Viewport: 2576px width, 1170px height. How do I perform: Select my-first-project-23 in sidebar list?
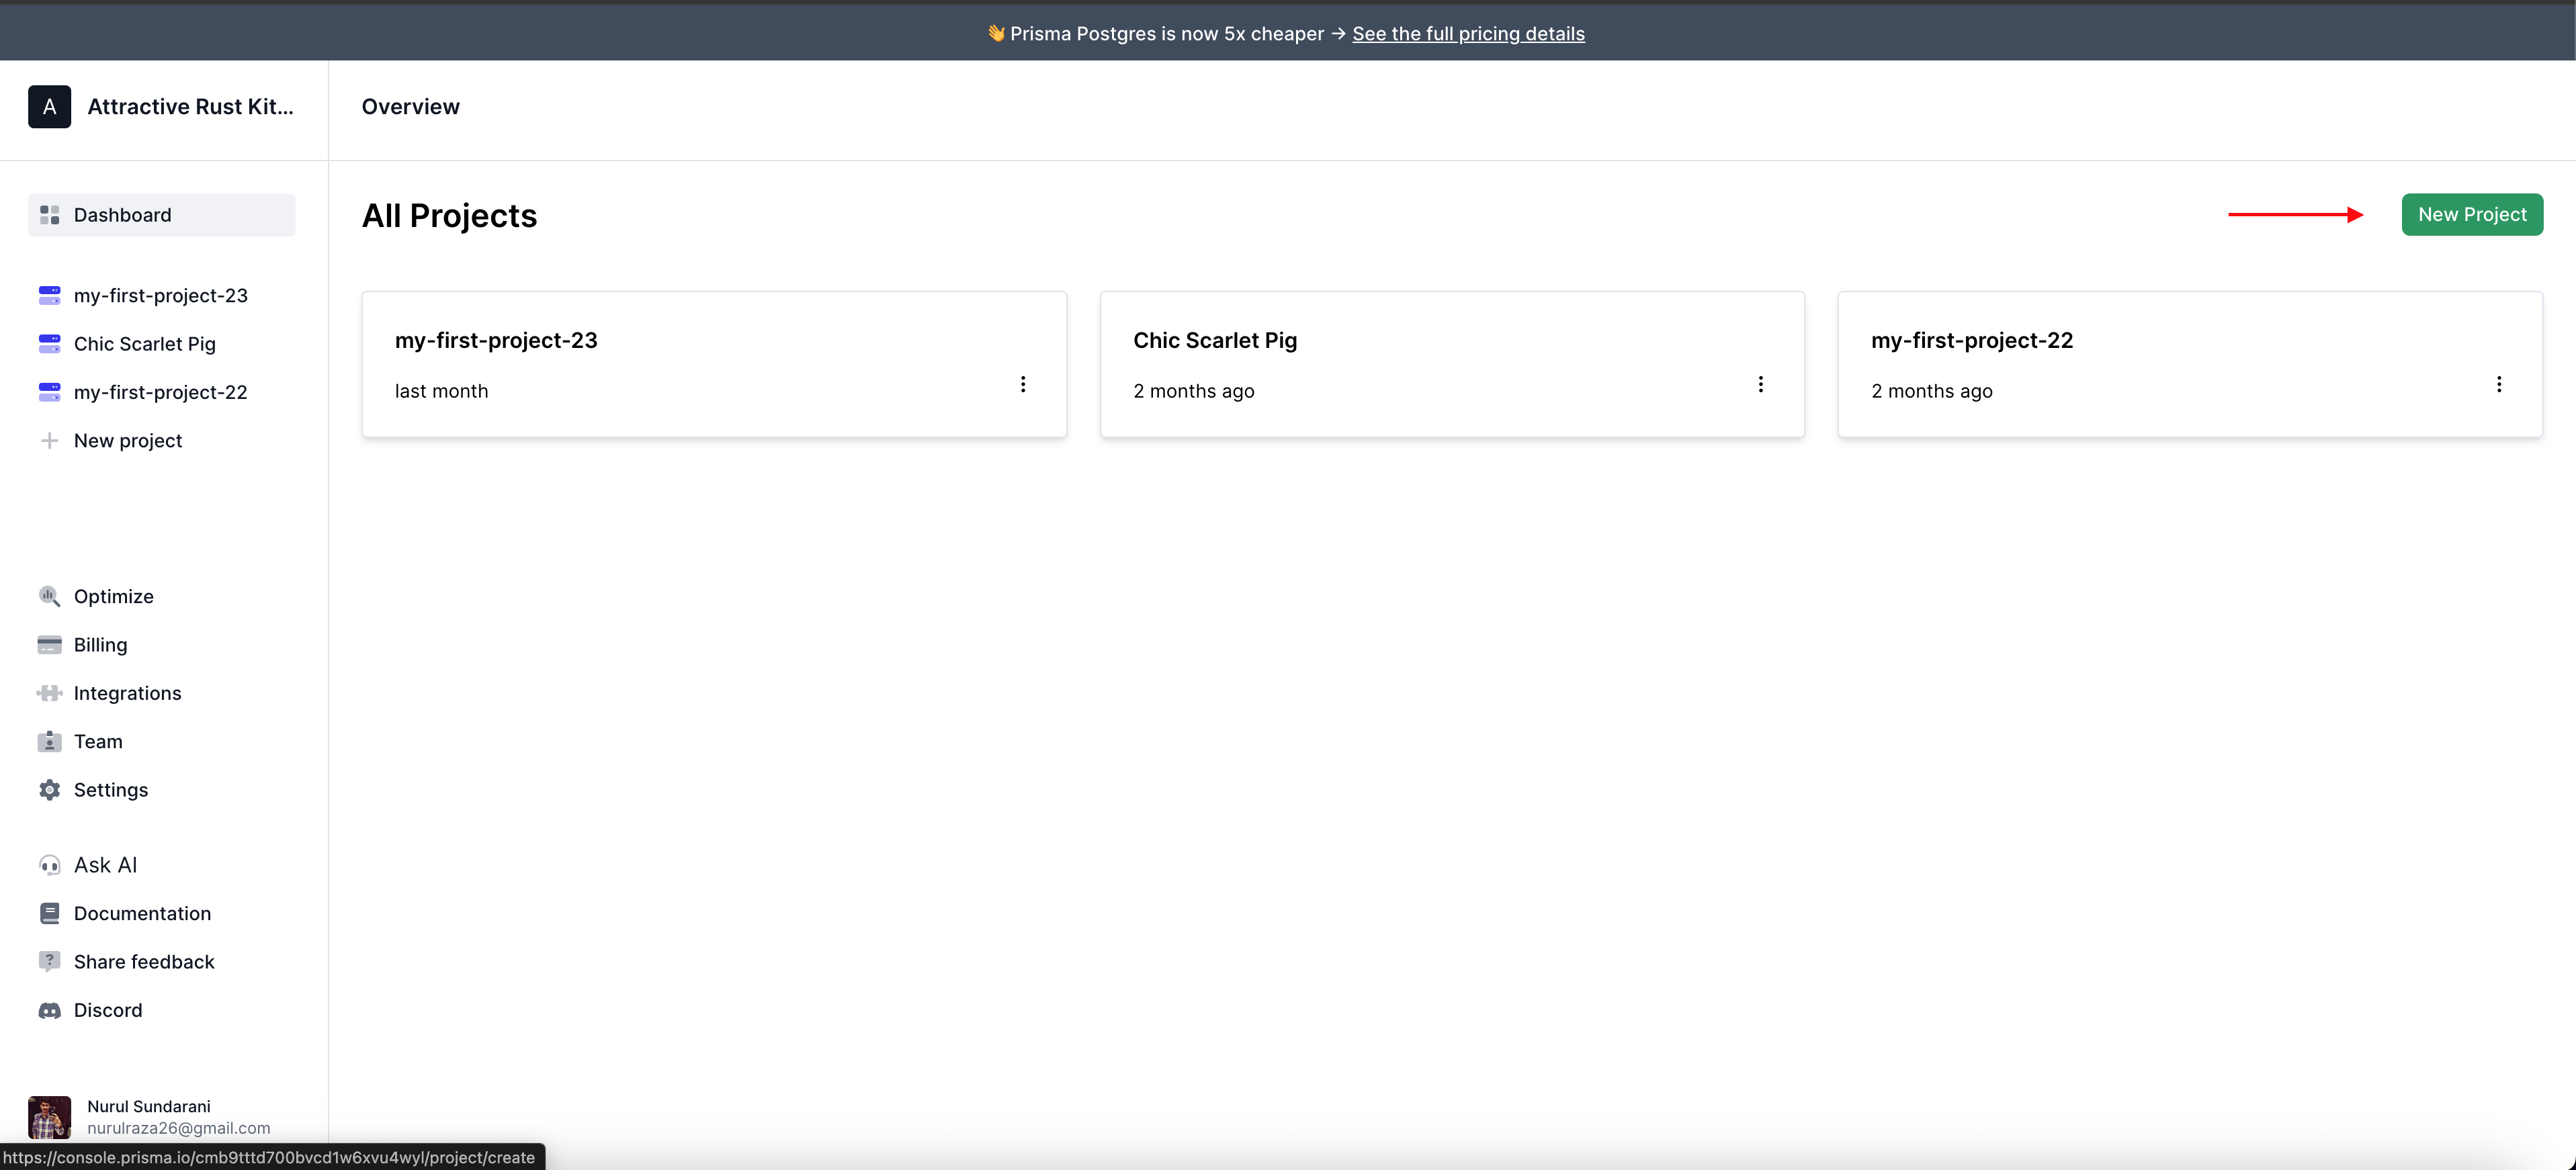pyautogui.click(x=162, y=295)
